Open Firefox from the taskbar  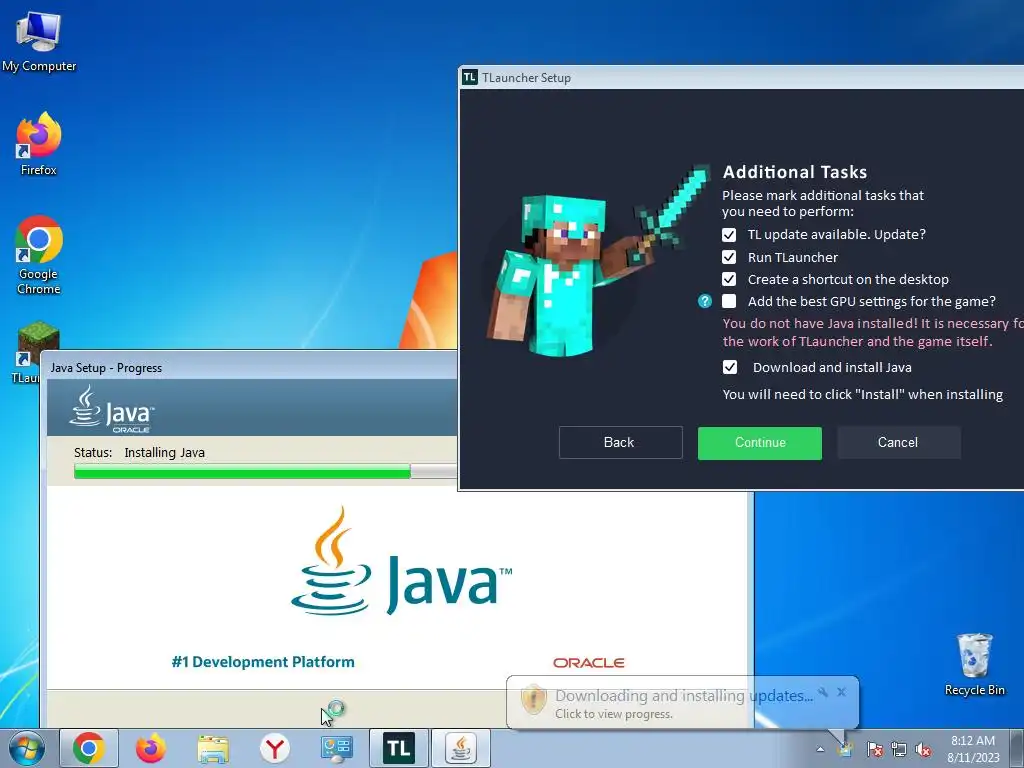(151, 748)
